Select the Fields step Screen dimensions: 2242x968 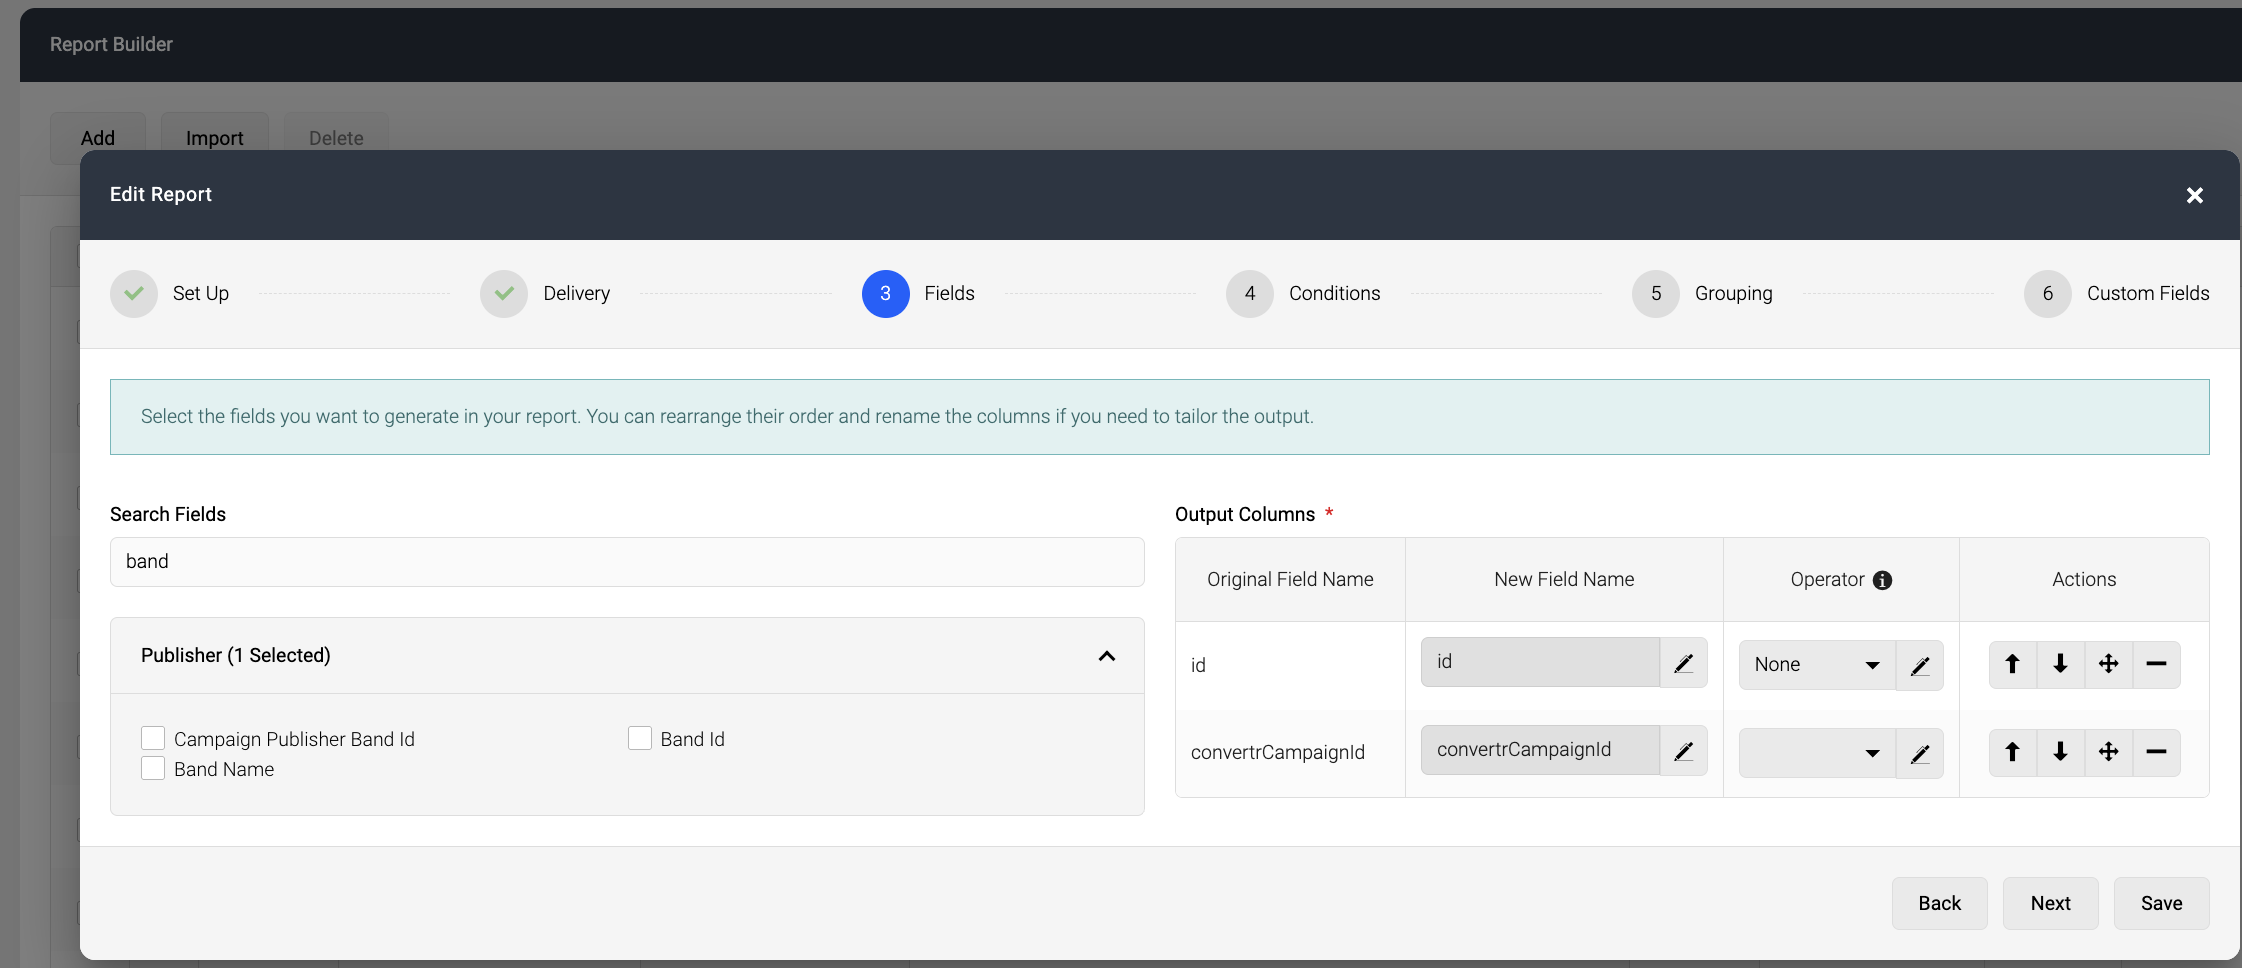point(918,294)
